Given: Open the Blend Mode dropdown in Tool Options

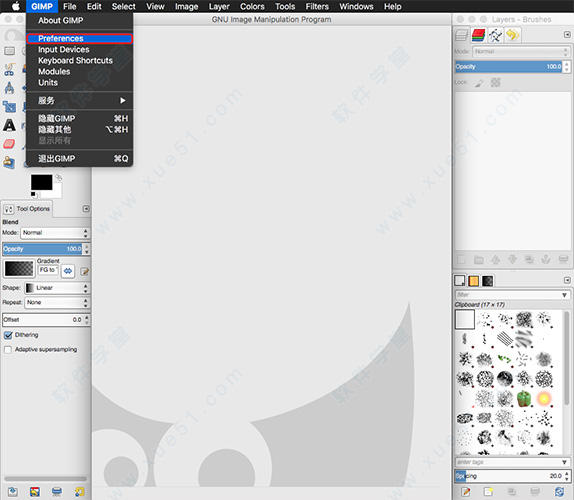Looking at the screenshot, I should (x=55, y=233).
